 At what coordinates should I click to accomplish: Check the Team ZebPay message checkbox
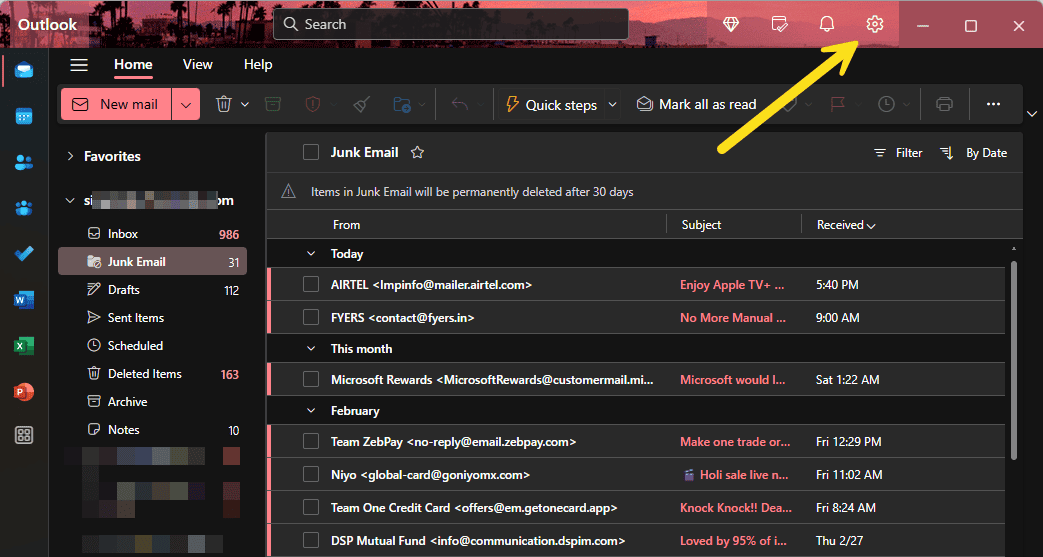[x=311, y=442]
